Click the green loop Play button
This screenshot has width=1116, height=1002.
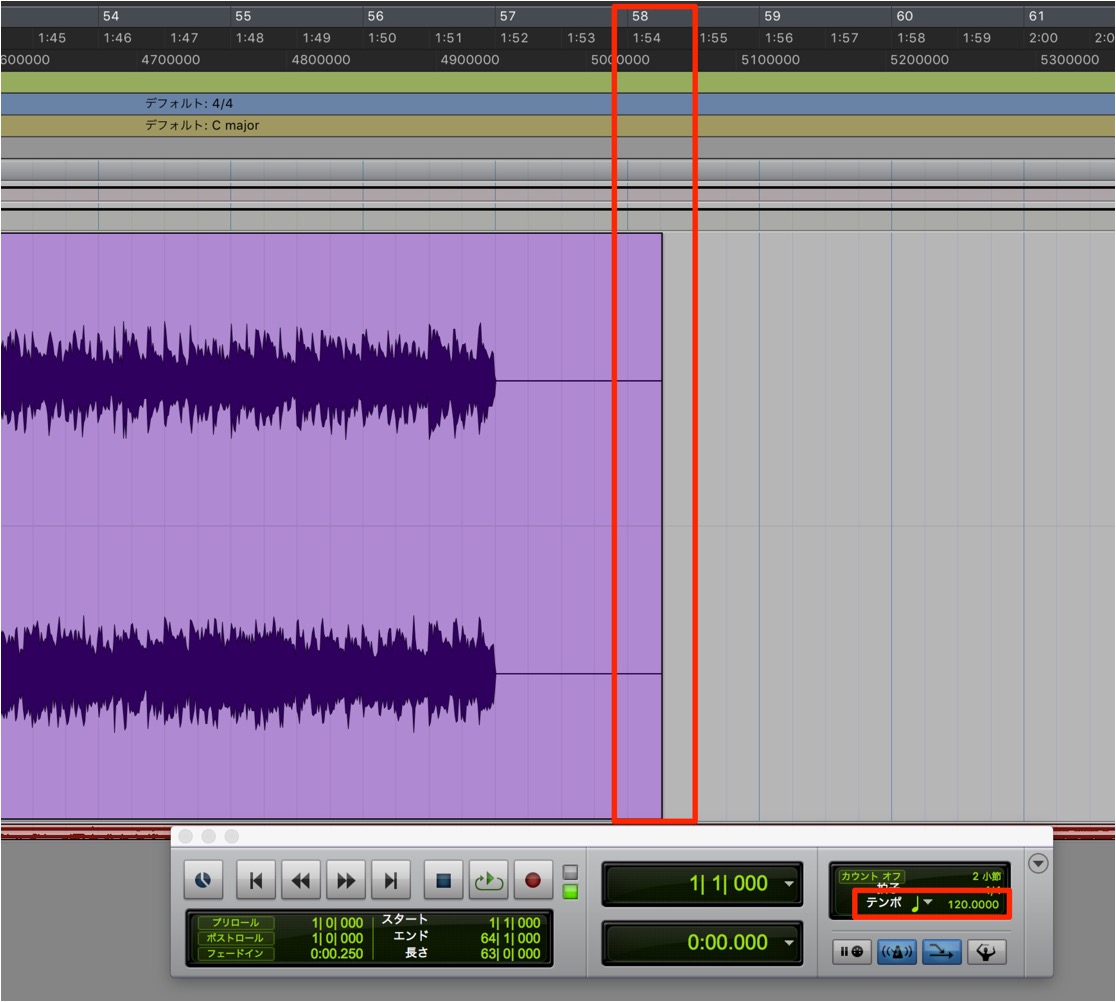click(x=488, y=880)
